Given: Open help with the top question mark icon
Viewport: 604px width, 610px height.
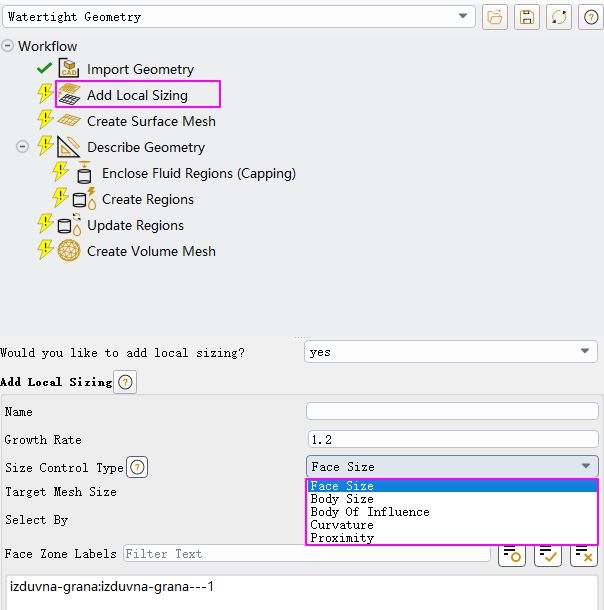Looking at the screenshot, I should [x=590, y=17].
